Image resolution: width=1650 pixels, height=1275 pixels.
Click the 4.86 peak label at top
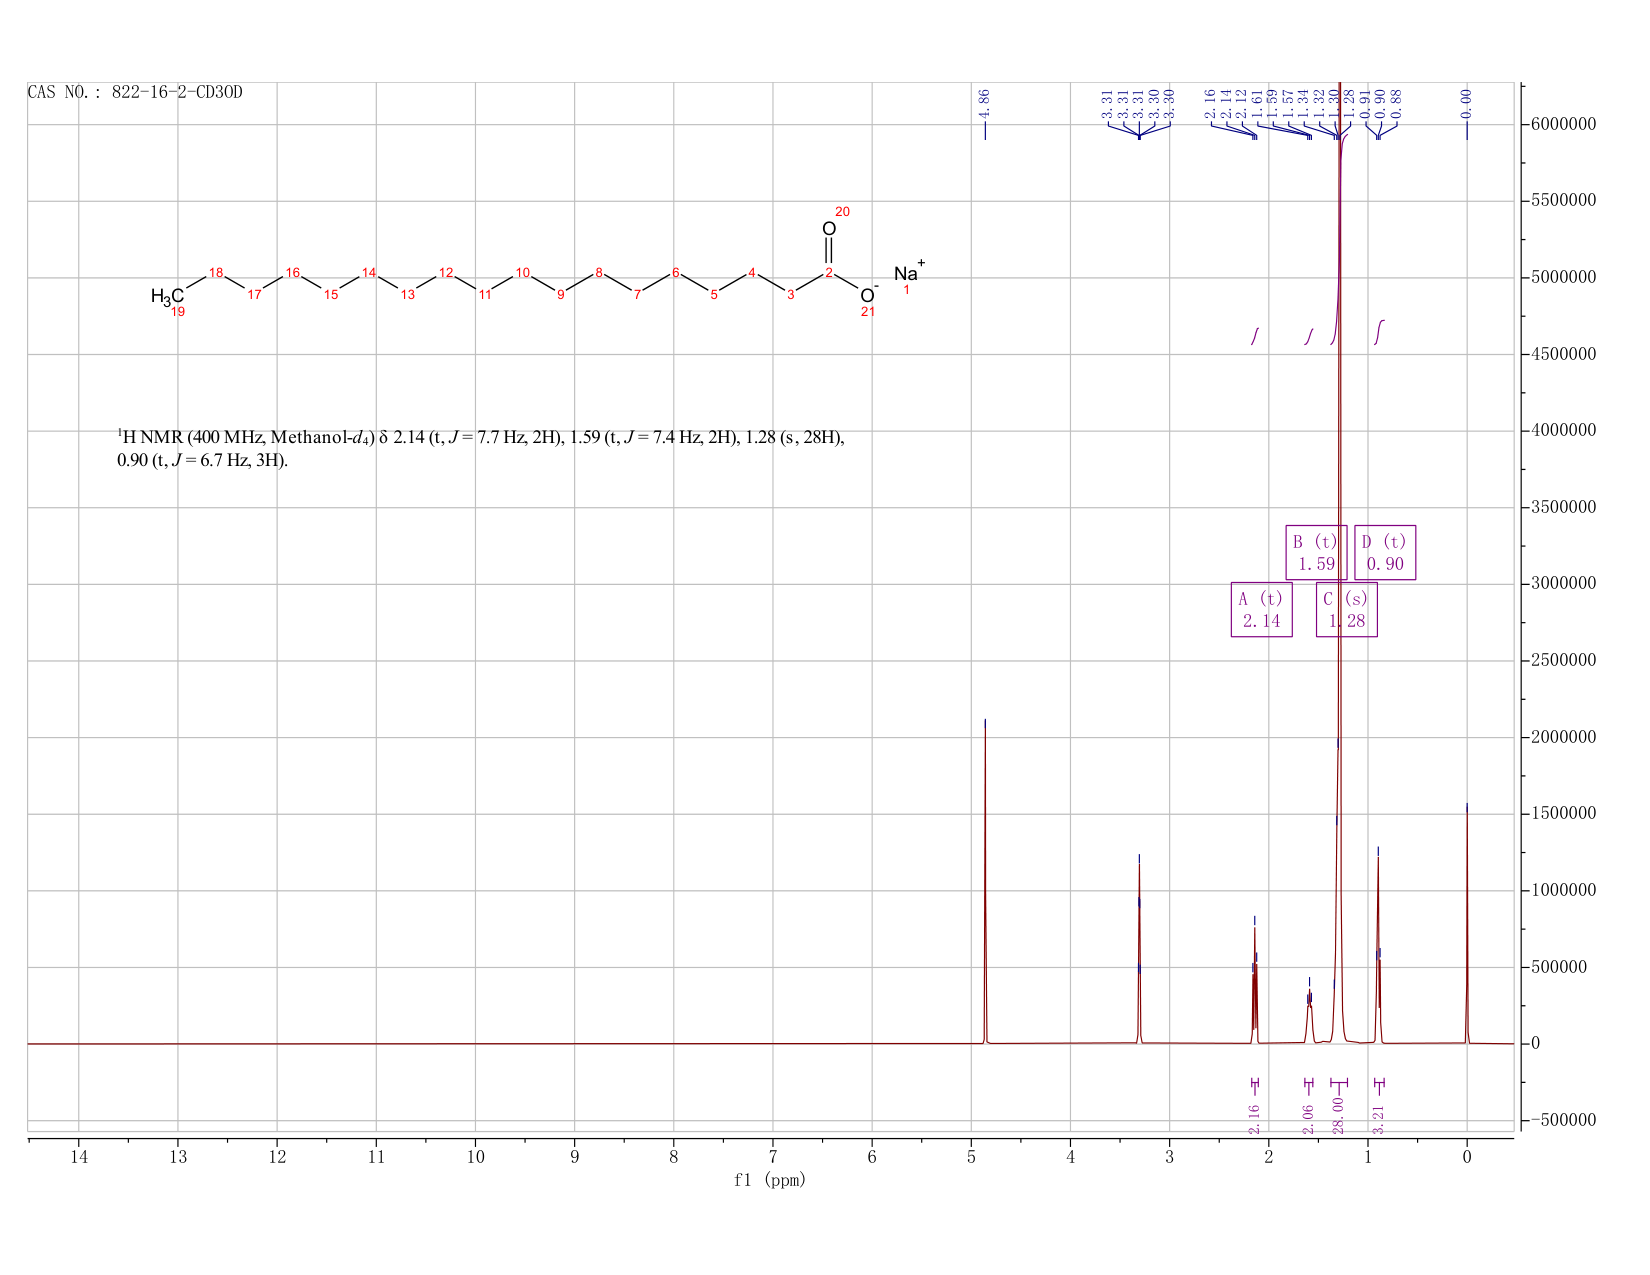984,103
